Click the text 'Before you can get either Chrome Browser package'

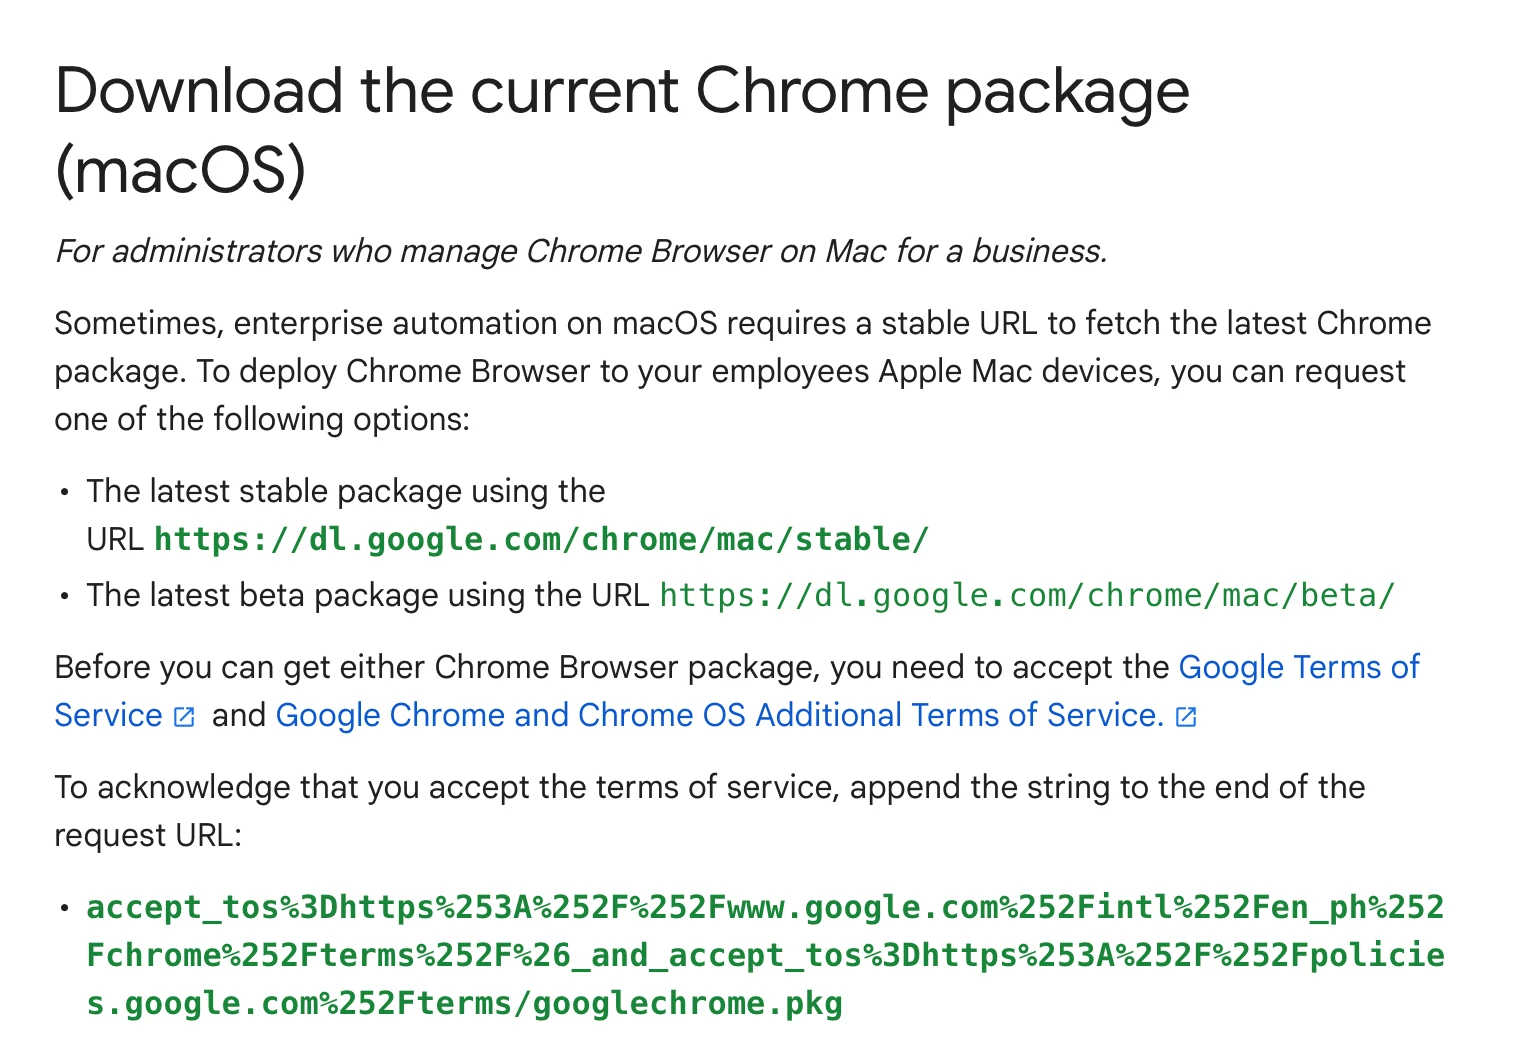tap(436, 667)
